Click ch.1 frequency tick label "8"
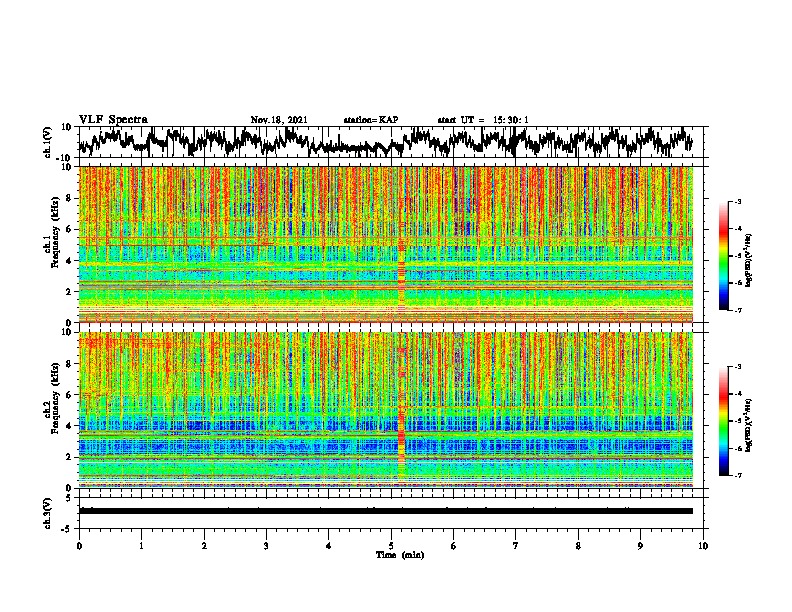Image resolution: width=792 pixels, height=612 pixels. 69,198
